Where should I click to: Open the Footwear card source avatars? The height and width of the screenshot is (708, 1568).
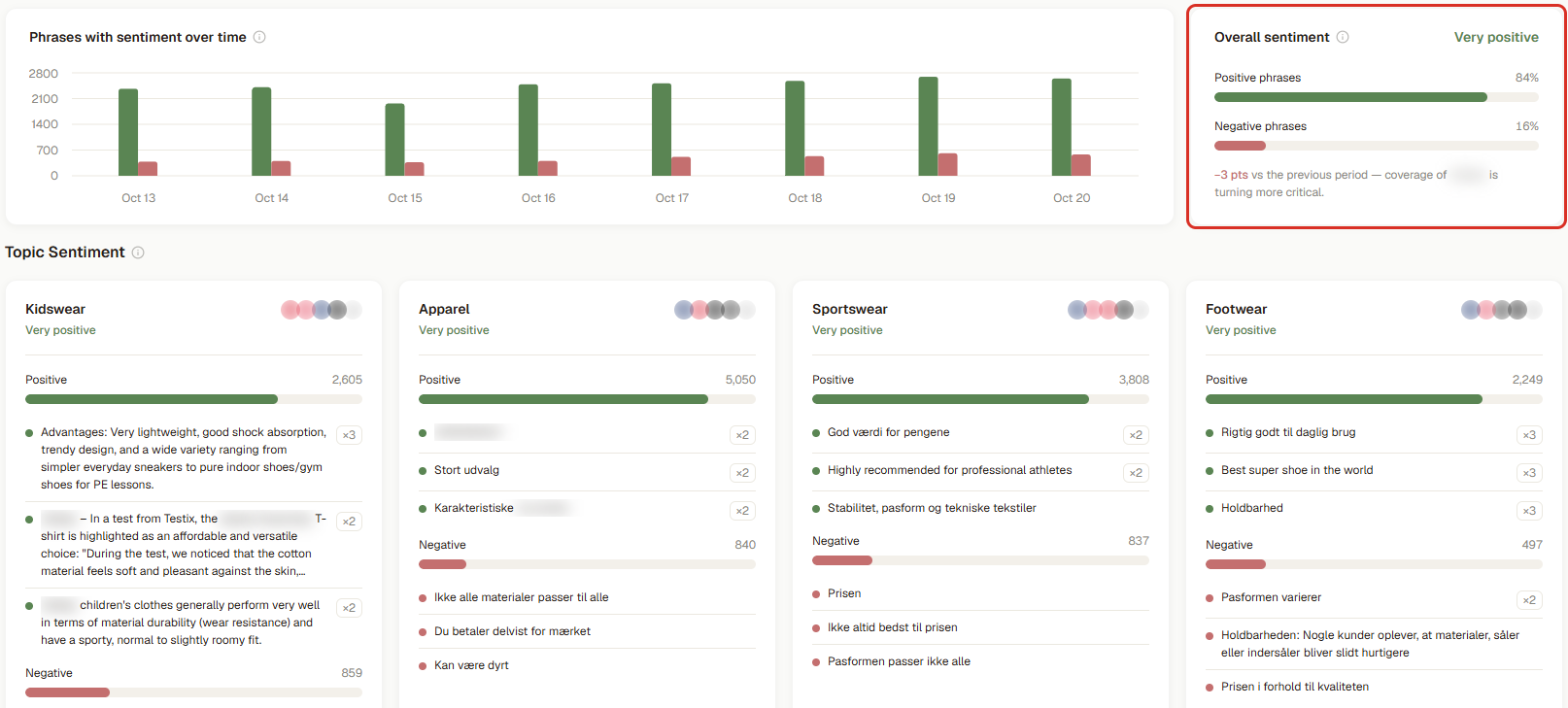coord(1502,310)
